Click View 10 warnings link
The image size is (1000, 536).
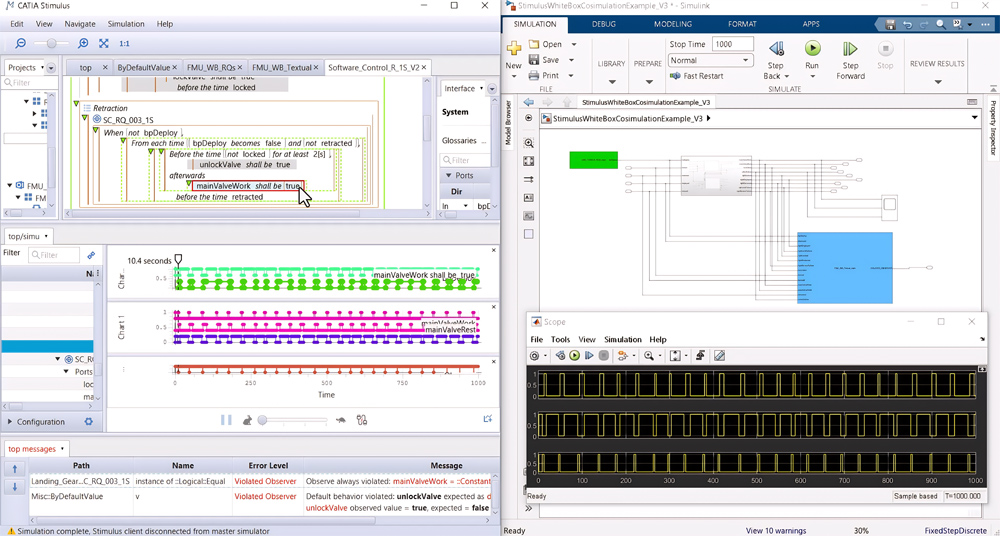tap(776, 530)
